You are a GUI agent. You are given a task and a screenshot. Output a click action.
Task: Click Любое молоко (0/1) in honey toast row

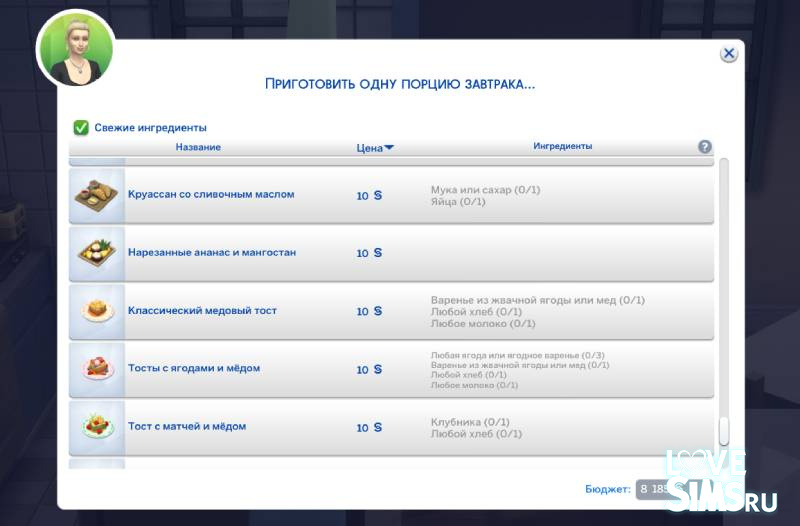point(483,323)
